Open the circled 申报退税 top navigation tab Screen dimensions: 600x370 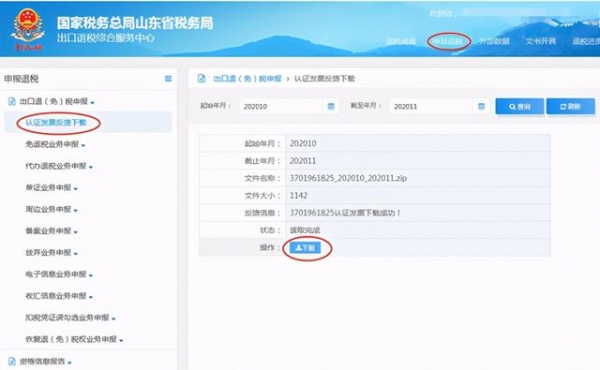click(448, 41)
